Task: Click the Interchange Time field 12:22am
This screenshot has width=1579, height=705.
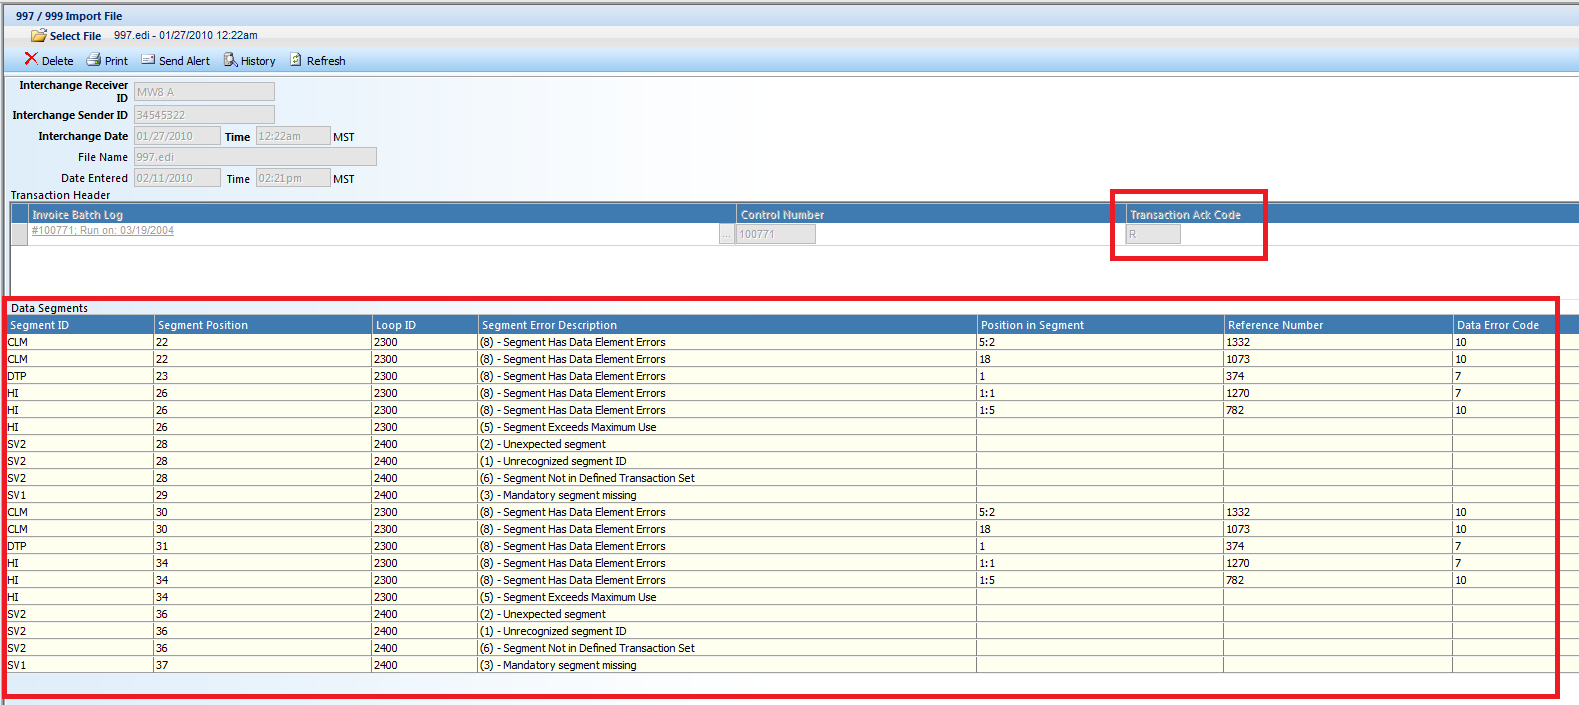Action: click(293, 136)
